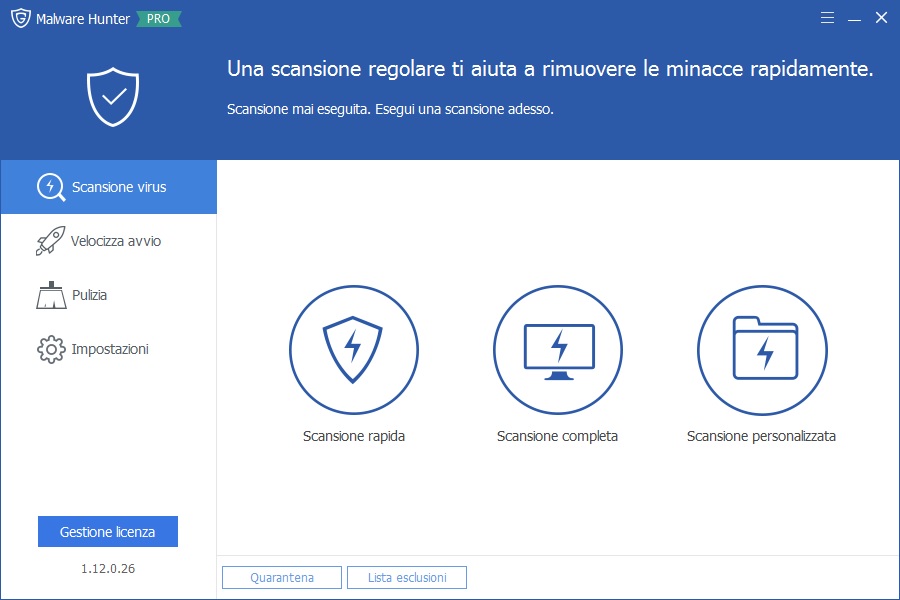Screen dimensions: 900x600
Task: Open the Quarantena list
Action: 282,578
